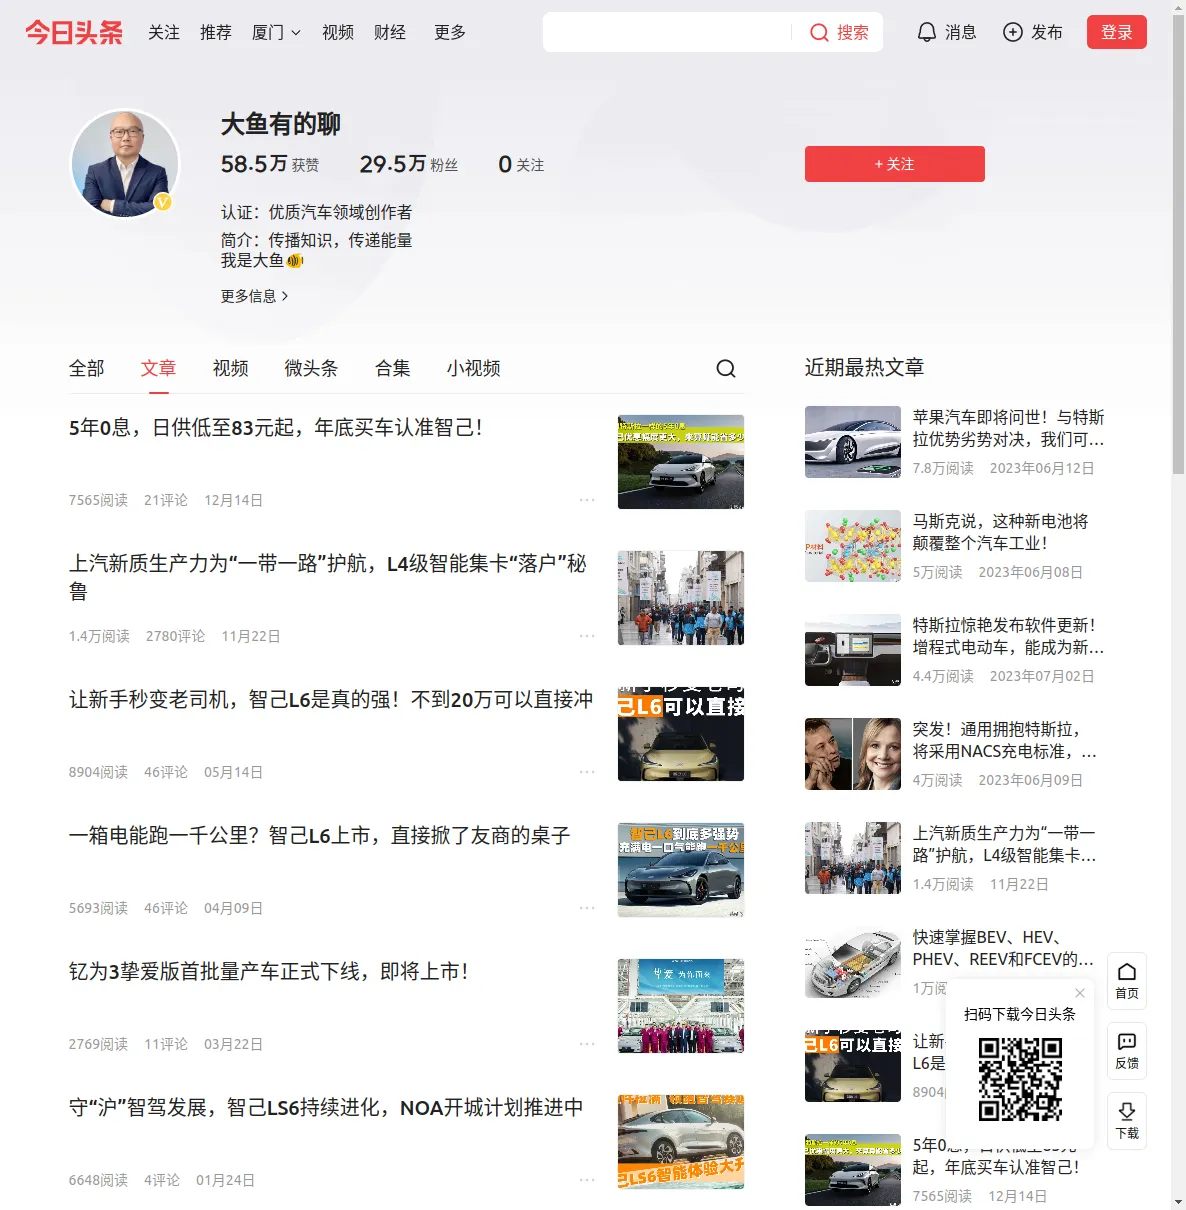Switch to the 微头条 tab
Image resolution: width=1186 pixels, height=1210 pixels.
pos(312,368)
